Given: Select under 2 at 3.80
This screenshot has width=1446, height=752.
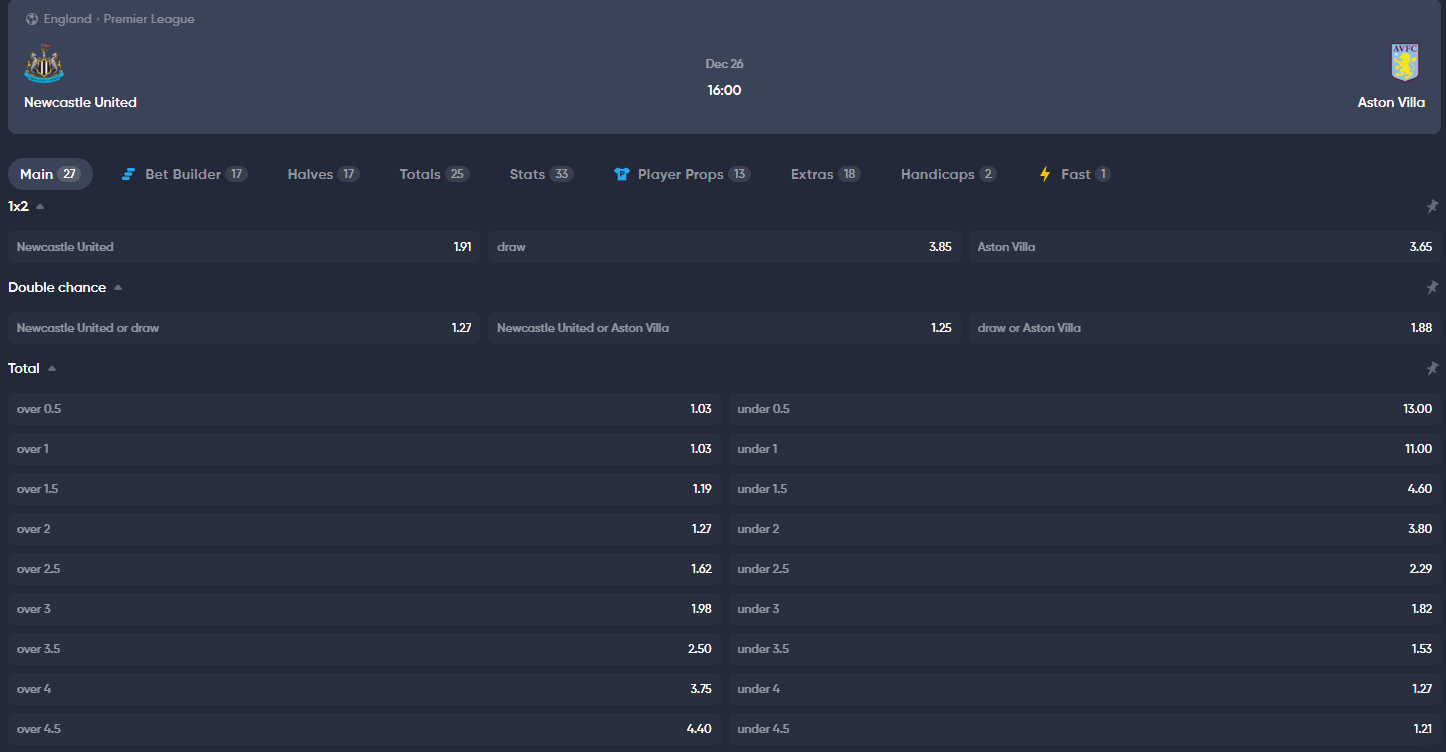Looking at the screenshot, I should pyautogui.click(x=1085, y=529).
